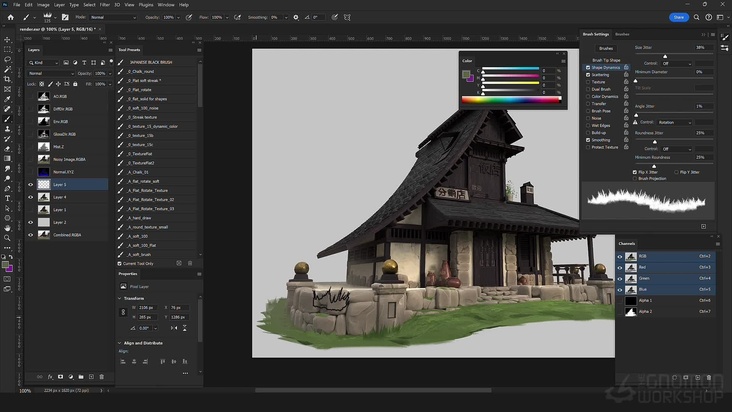Enable Dual Brush checkbox
Screen dimensions: 732x412
pyautogui.click(x=588, y=89)
